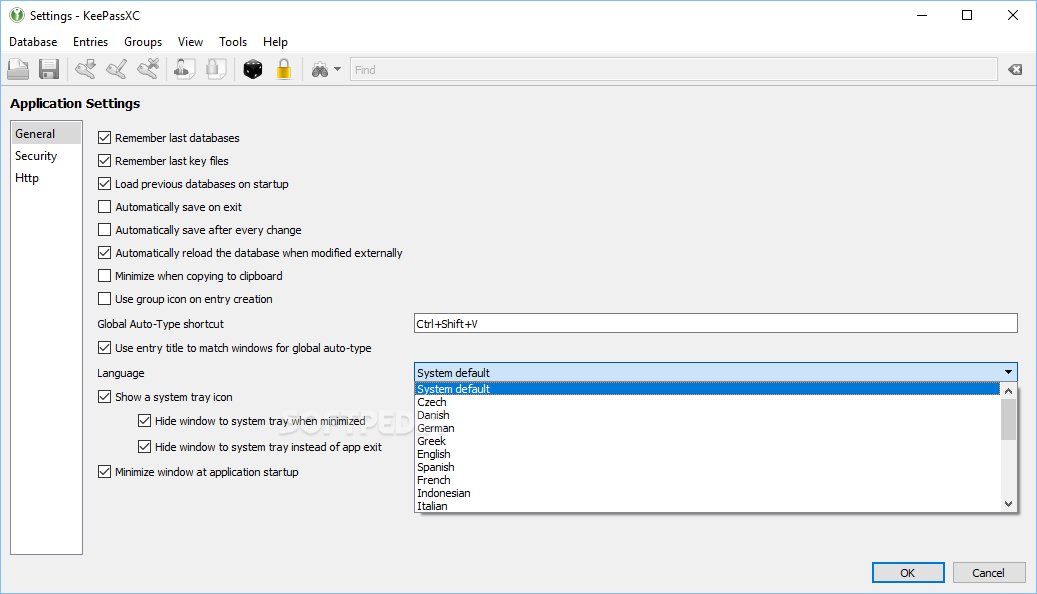The image size is (1037, 594).
Task: Click the Cancel button
Action: tap(989, 573)
